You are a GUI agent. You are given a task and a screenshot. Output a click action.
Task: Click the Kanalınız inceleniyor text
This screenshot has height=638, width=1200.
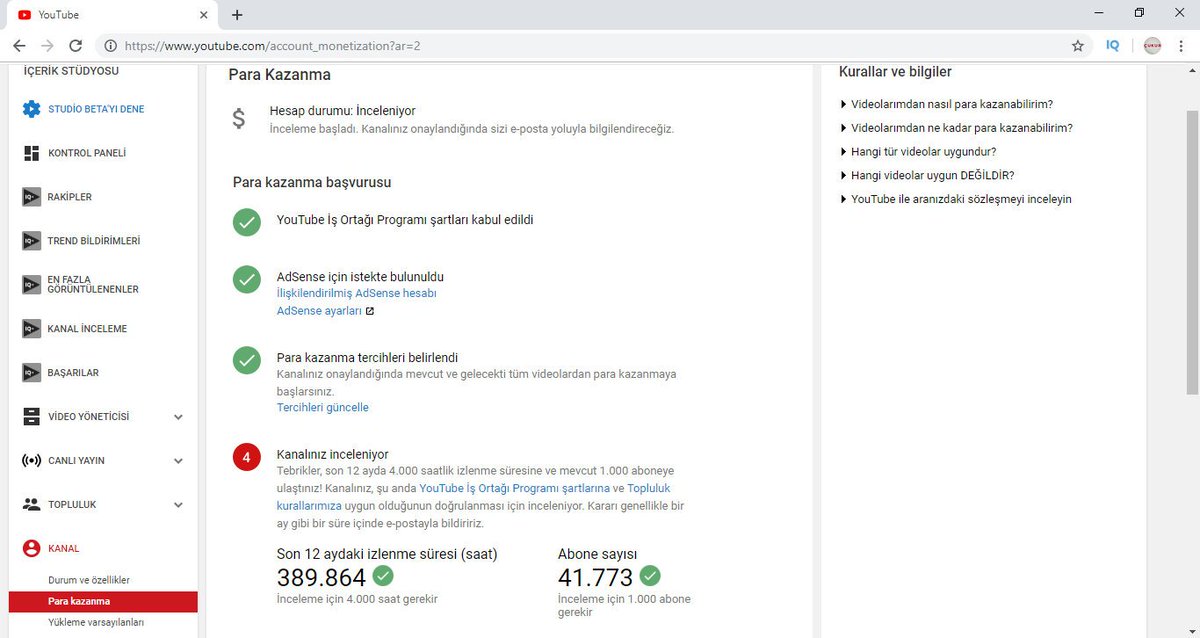[x=332, y=454]
